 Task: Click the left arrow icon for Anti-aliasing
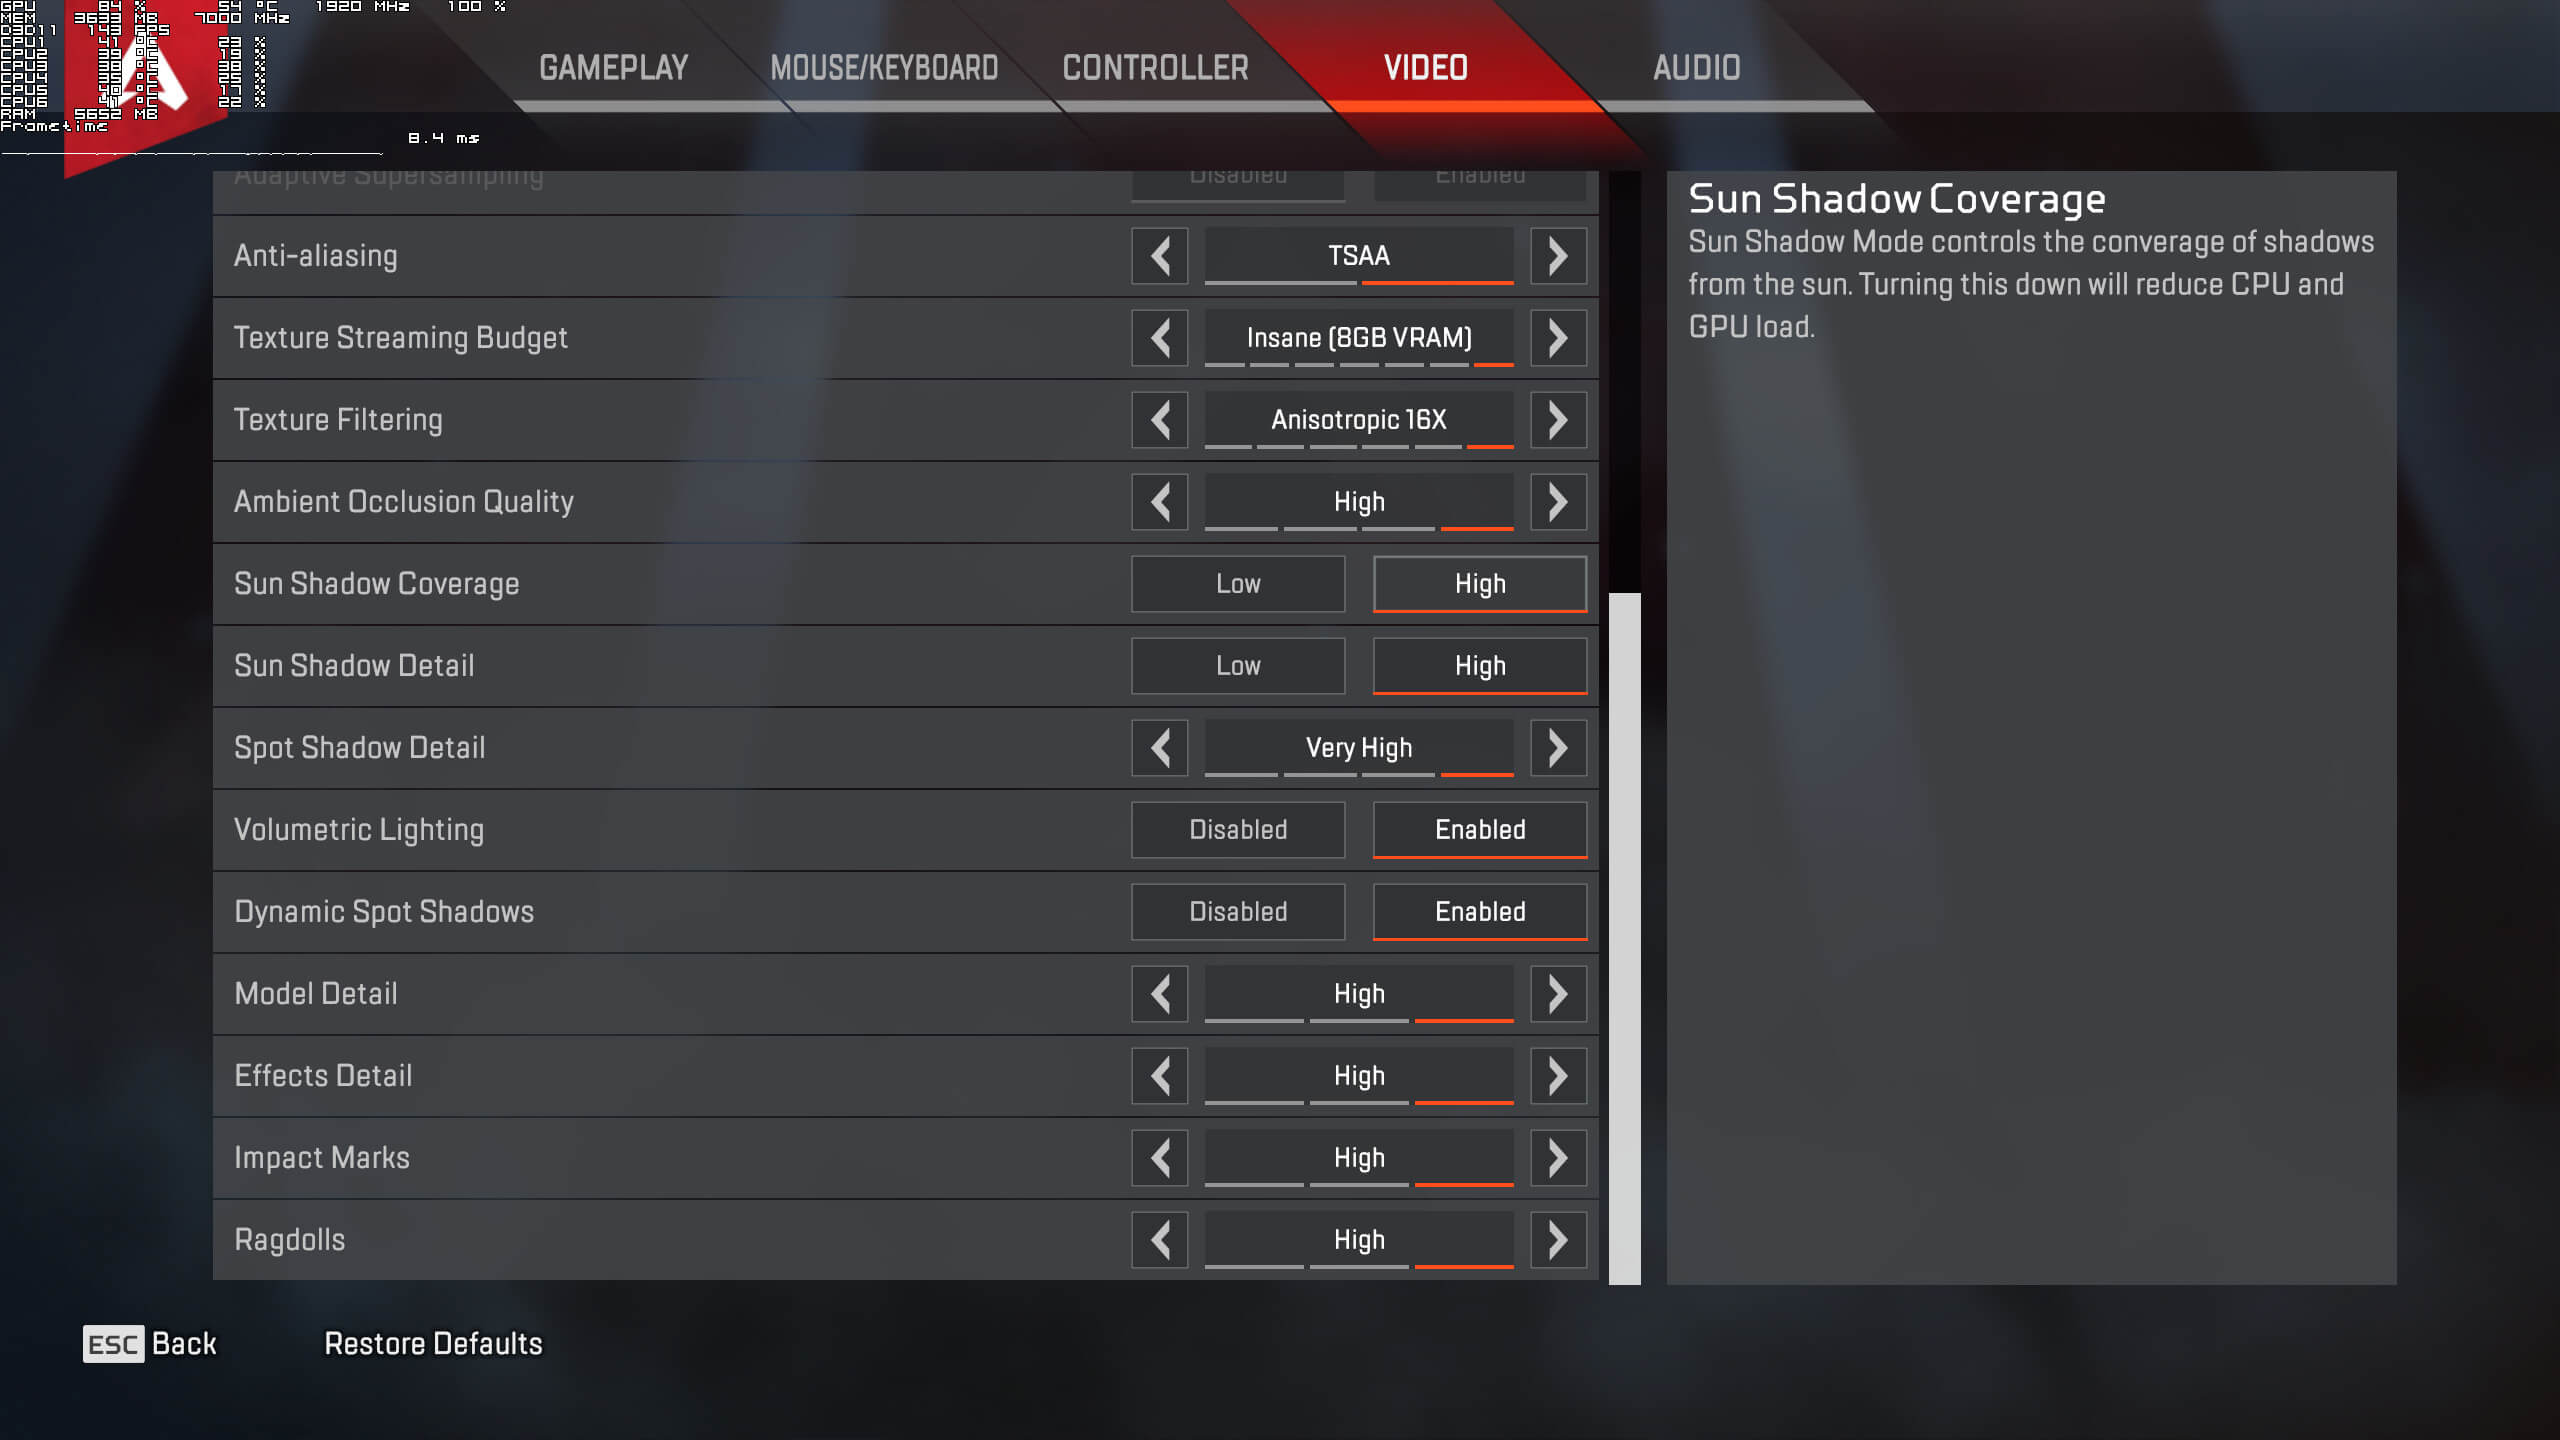click(x=1160, y=255)
